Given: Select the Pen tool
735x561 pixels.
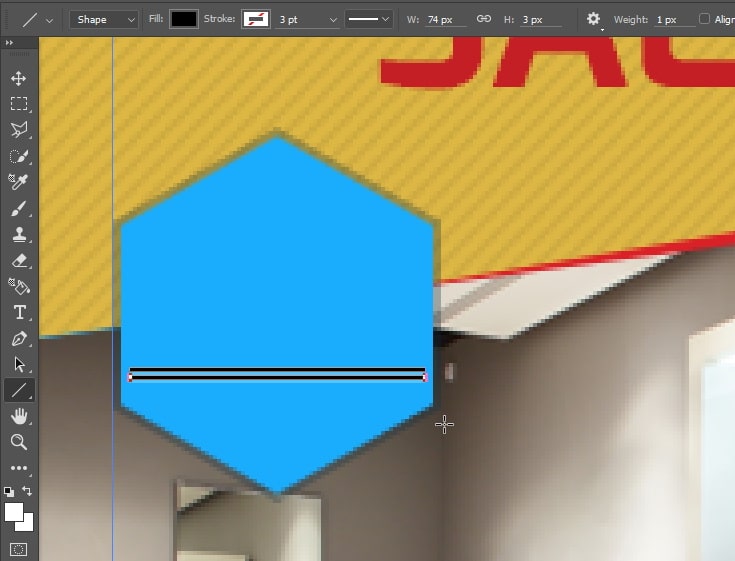Looking at the screenshot, I should coord(19,338).
